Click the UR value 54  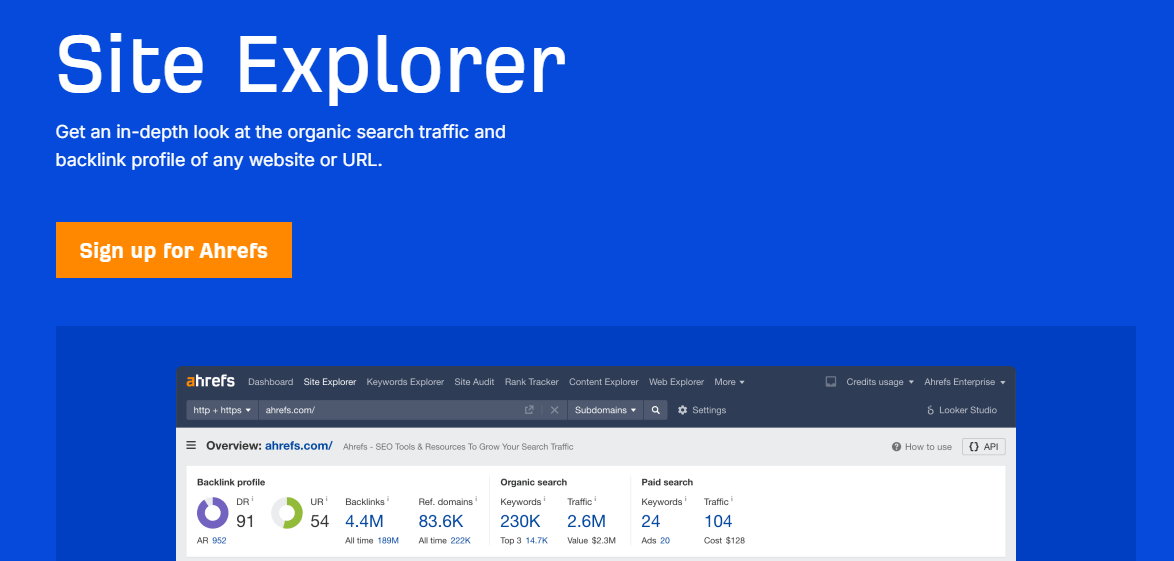click(x=320, y=521)
